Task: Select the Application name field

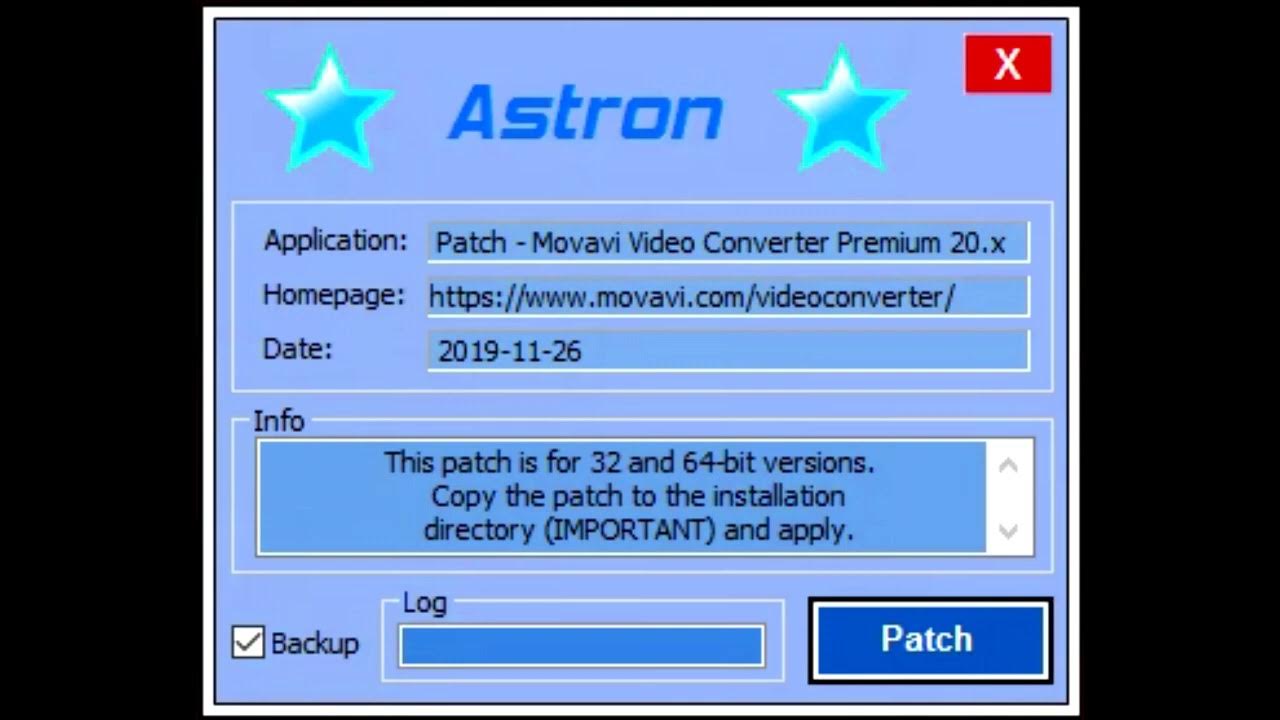Action: (728, 243)
